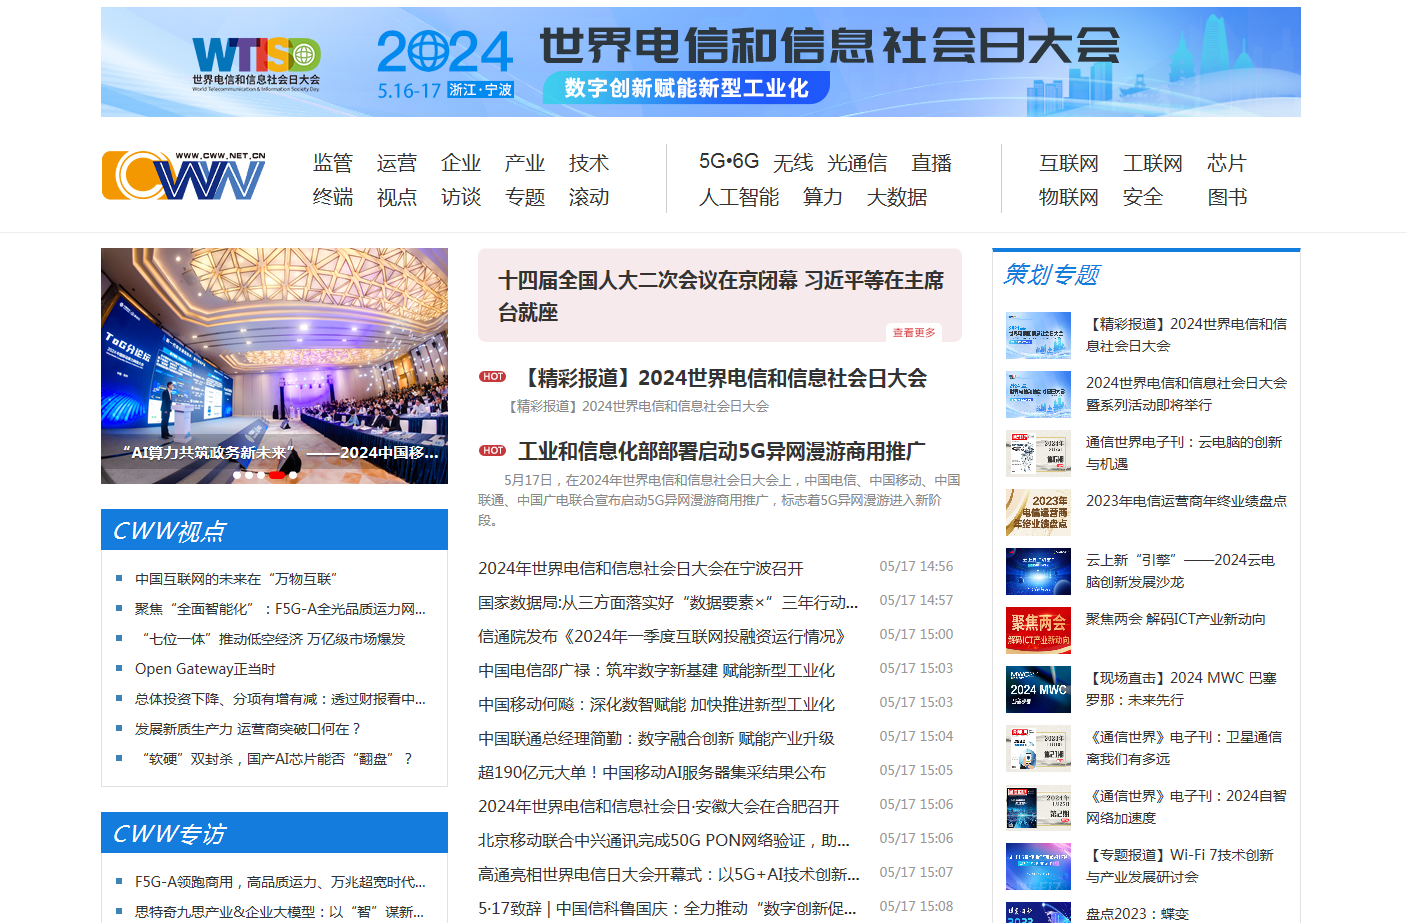1407x923 pixels.
Task: Open the red 聚焦两会 thumbnail
Action: (x=1038, y=630)
